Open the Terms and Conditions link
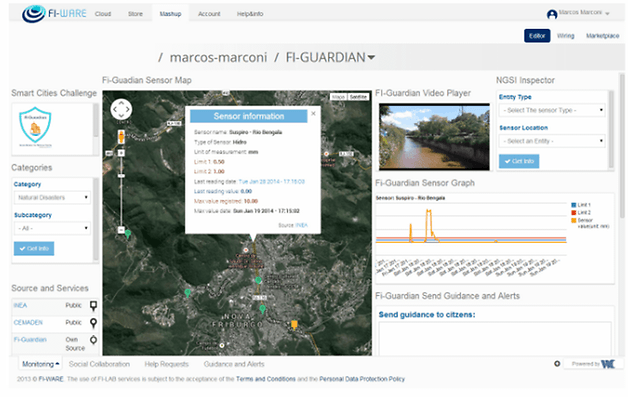This screenshot has width=628, height=397. tap(266, 379)
